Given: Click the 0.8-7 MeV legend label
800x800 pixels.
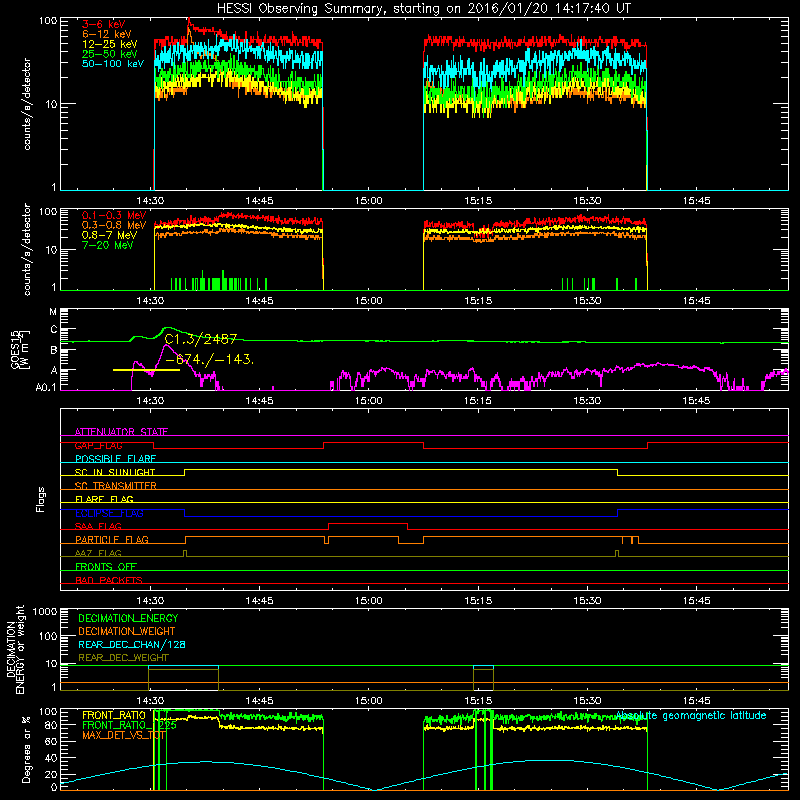Looking at the screenshot, I should [109, 235].
